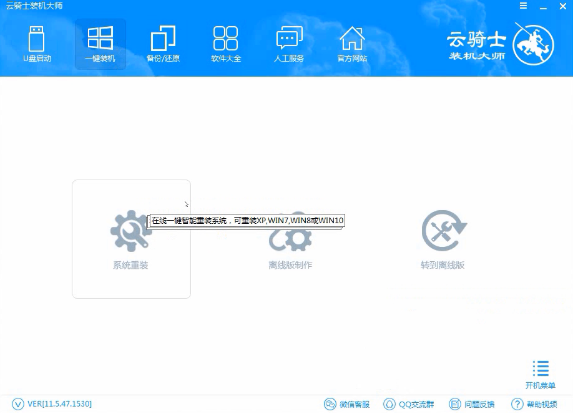Visit the 官方网站 official website
Screen dimensions: 573x413
(352, 44)
